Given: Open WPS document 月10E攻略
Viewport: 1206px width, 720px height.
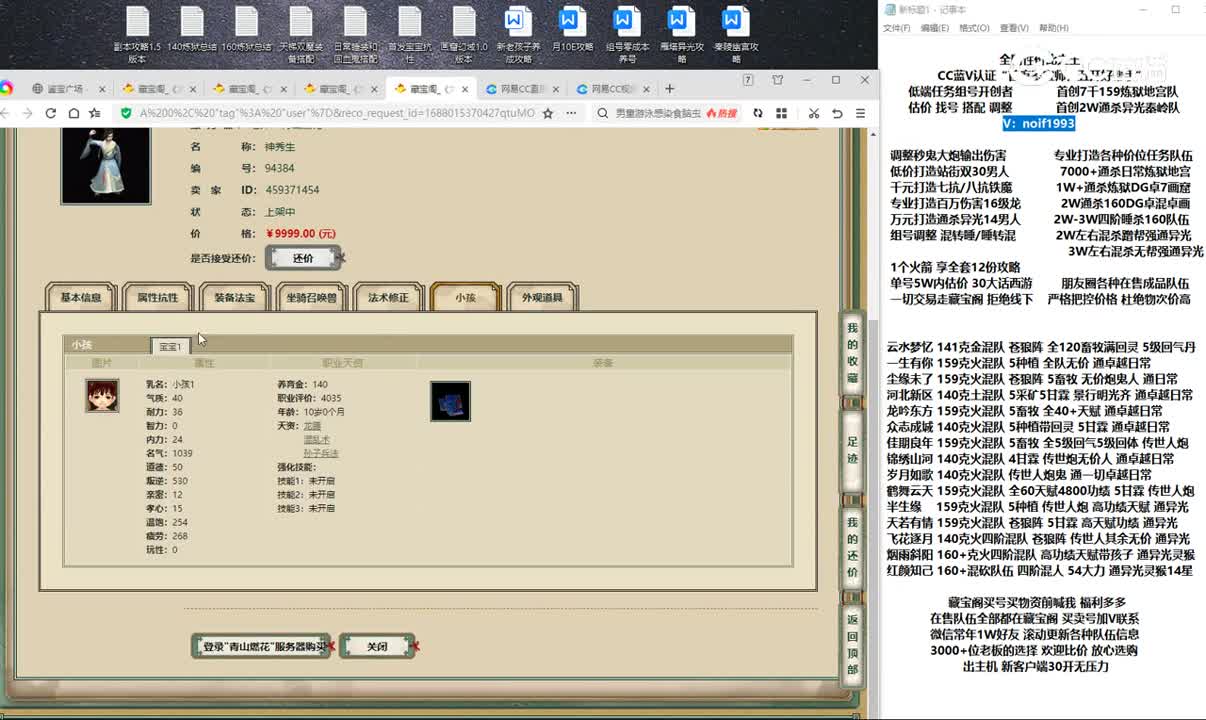Looking at the screenshot, I should 572,28.
